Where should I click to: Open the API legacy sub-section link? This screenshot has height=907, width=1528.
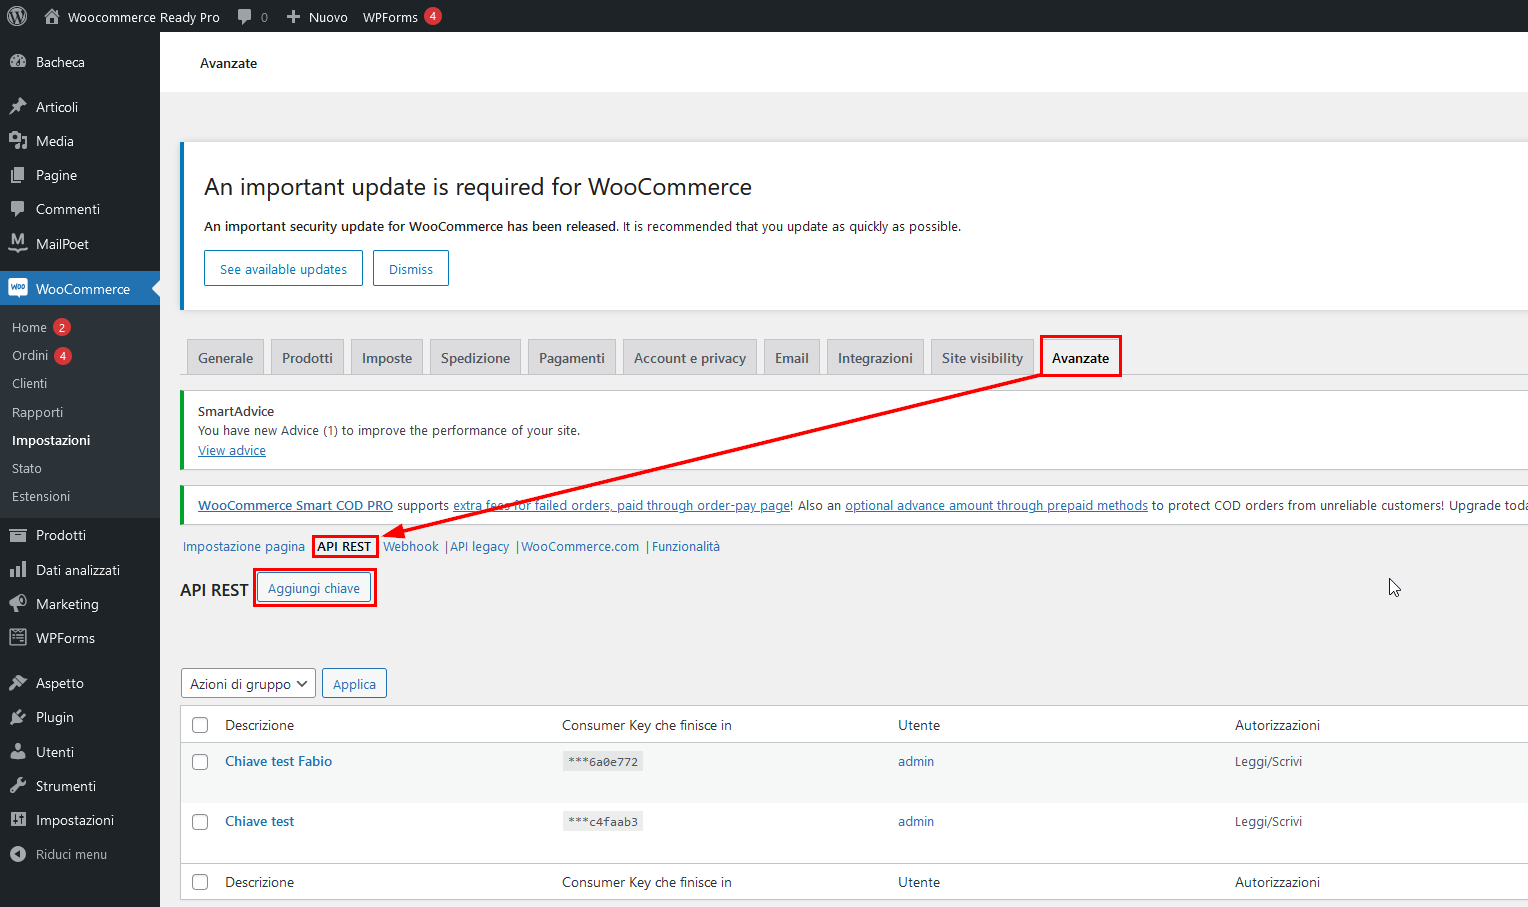click(480, 547)
